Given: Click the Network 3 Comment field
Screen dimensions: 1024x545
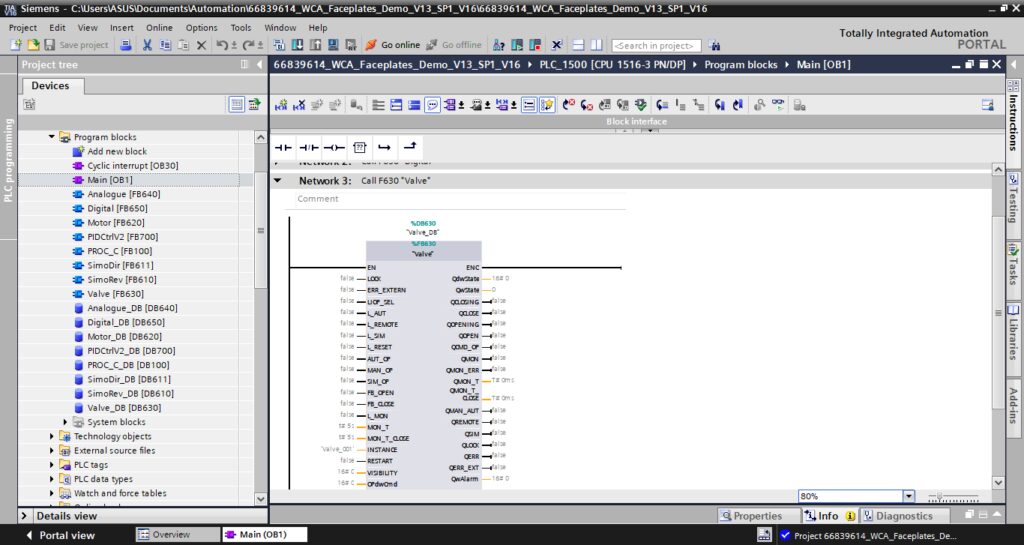Looking at the screenshot, I should point(460,199).
